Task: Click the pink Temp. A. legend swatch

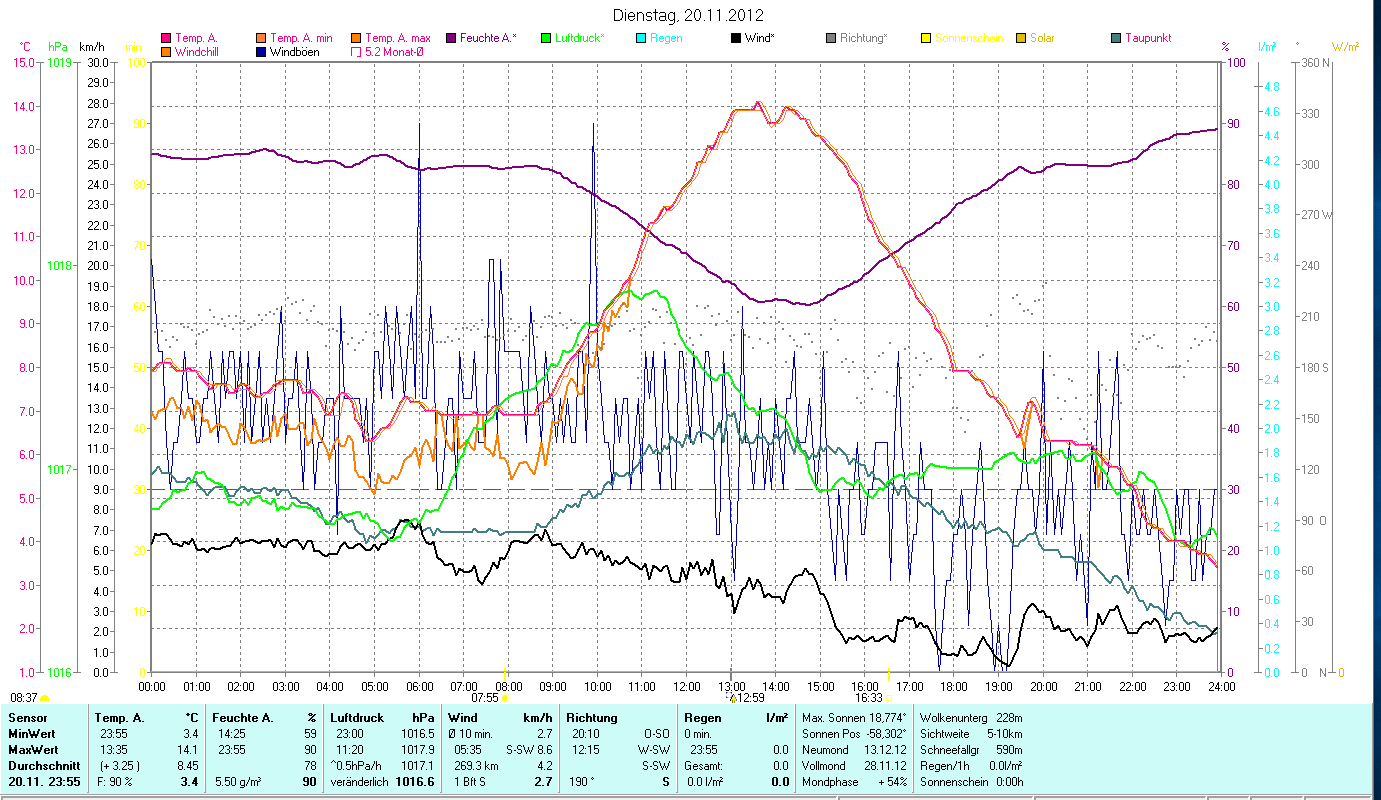Action: [166, 38]
